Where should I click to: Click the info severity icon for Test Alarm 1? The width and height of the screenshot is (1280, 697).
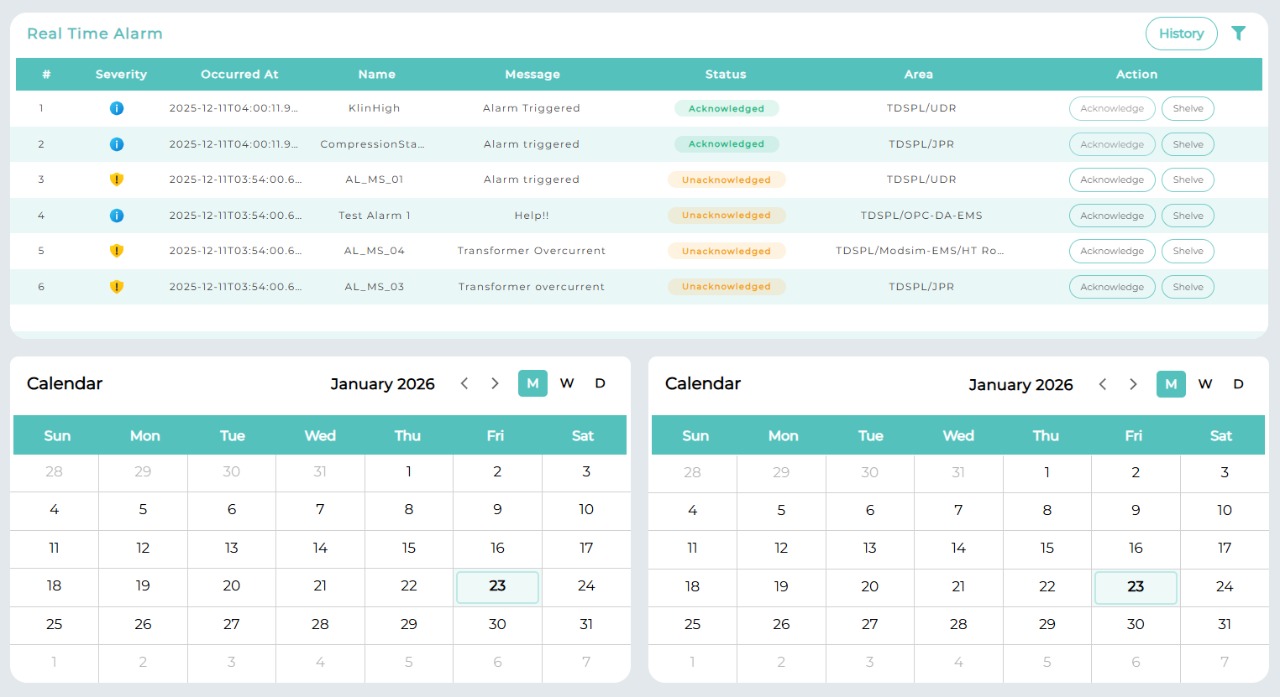click(116, 215)
